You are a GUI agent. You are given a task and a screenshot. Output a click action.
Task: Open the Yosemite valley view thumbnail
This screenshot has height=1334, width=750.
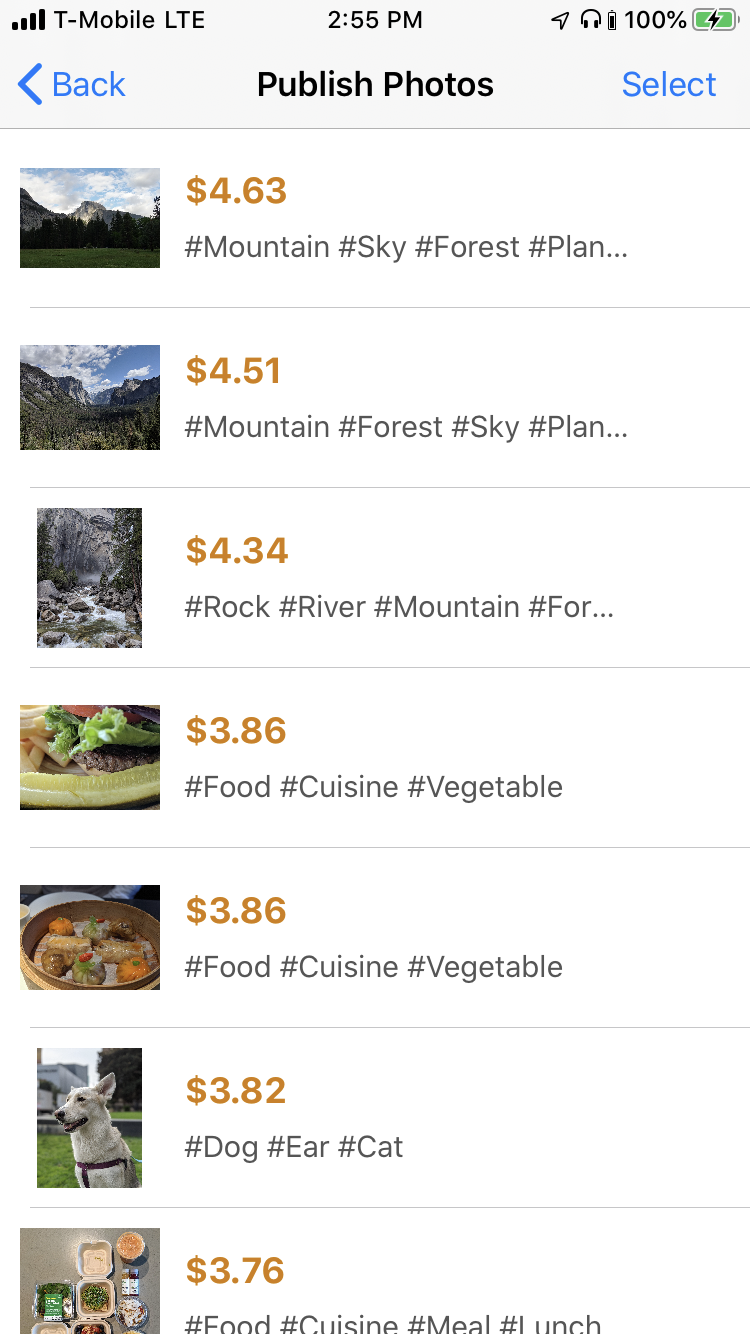click(x=90, y=397)
